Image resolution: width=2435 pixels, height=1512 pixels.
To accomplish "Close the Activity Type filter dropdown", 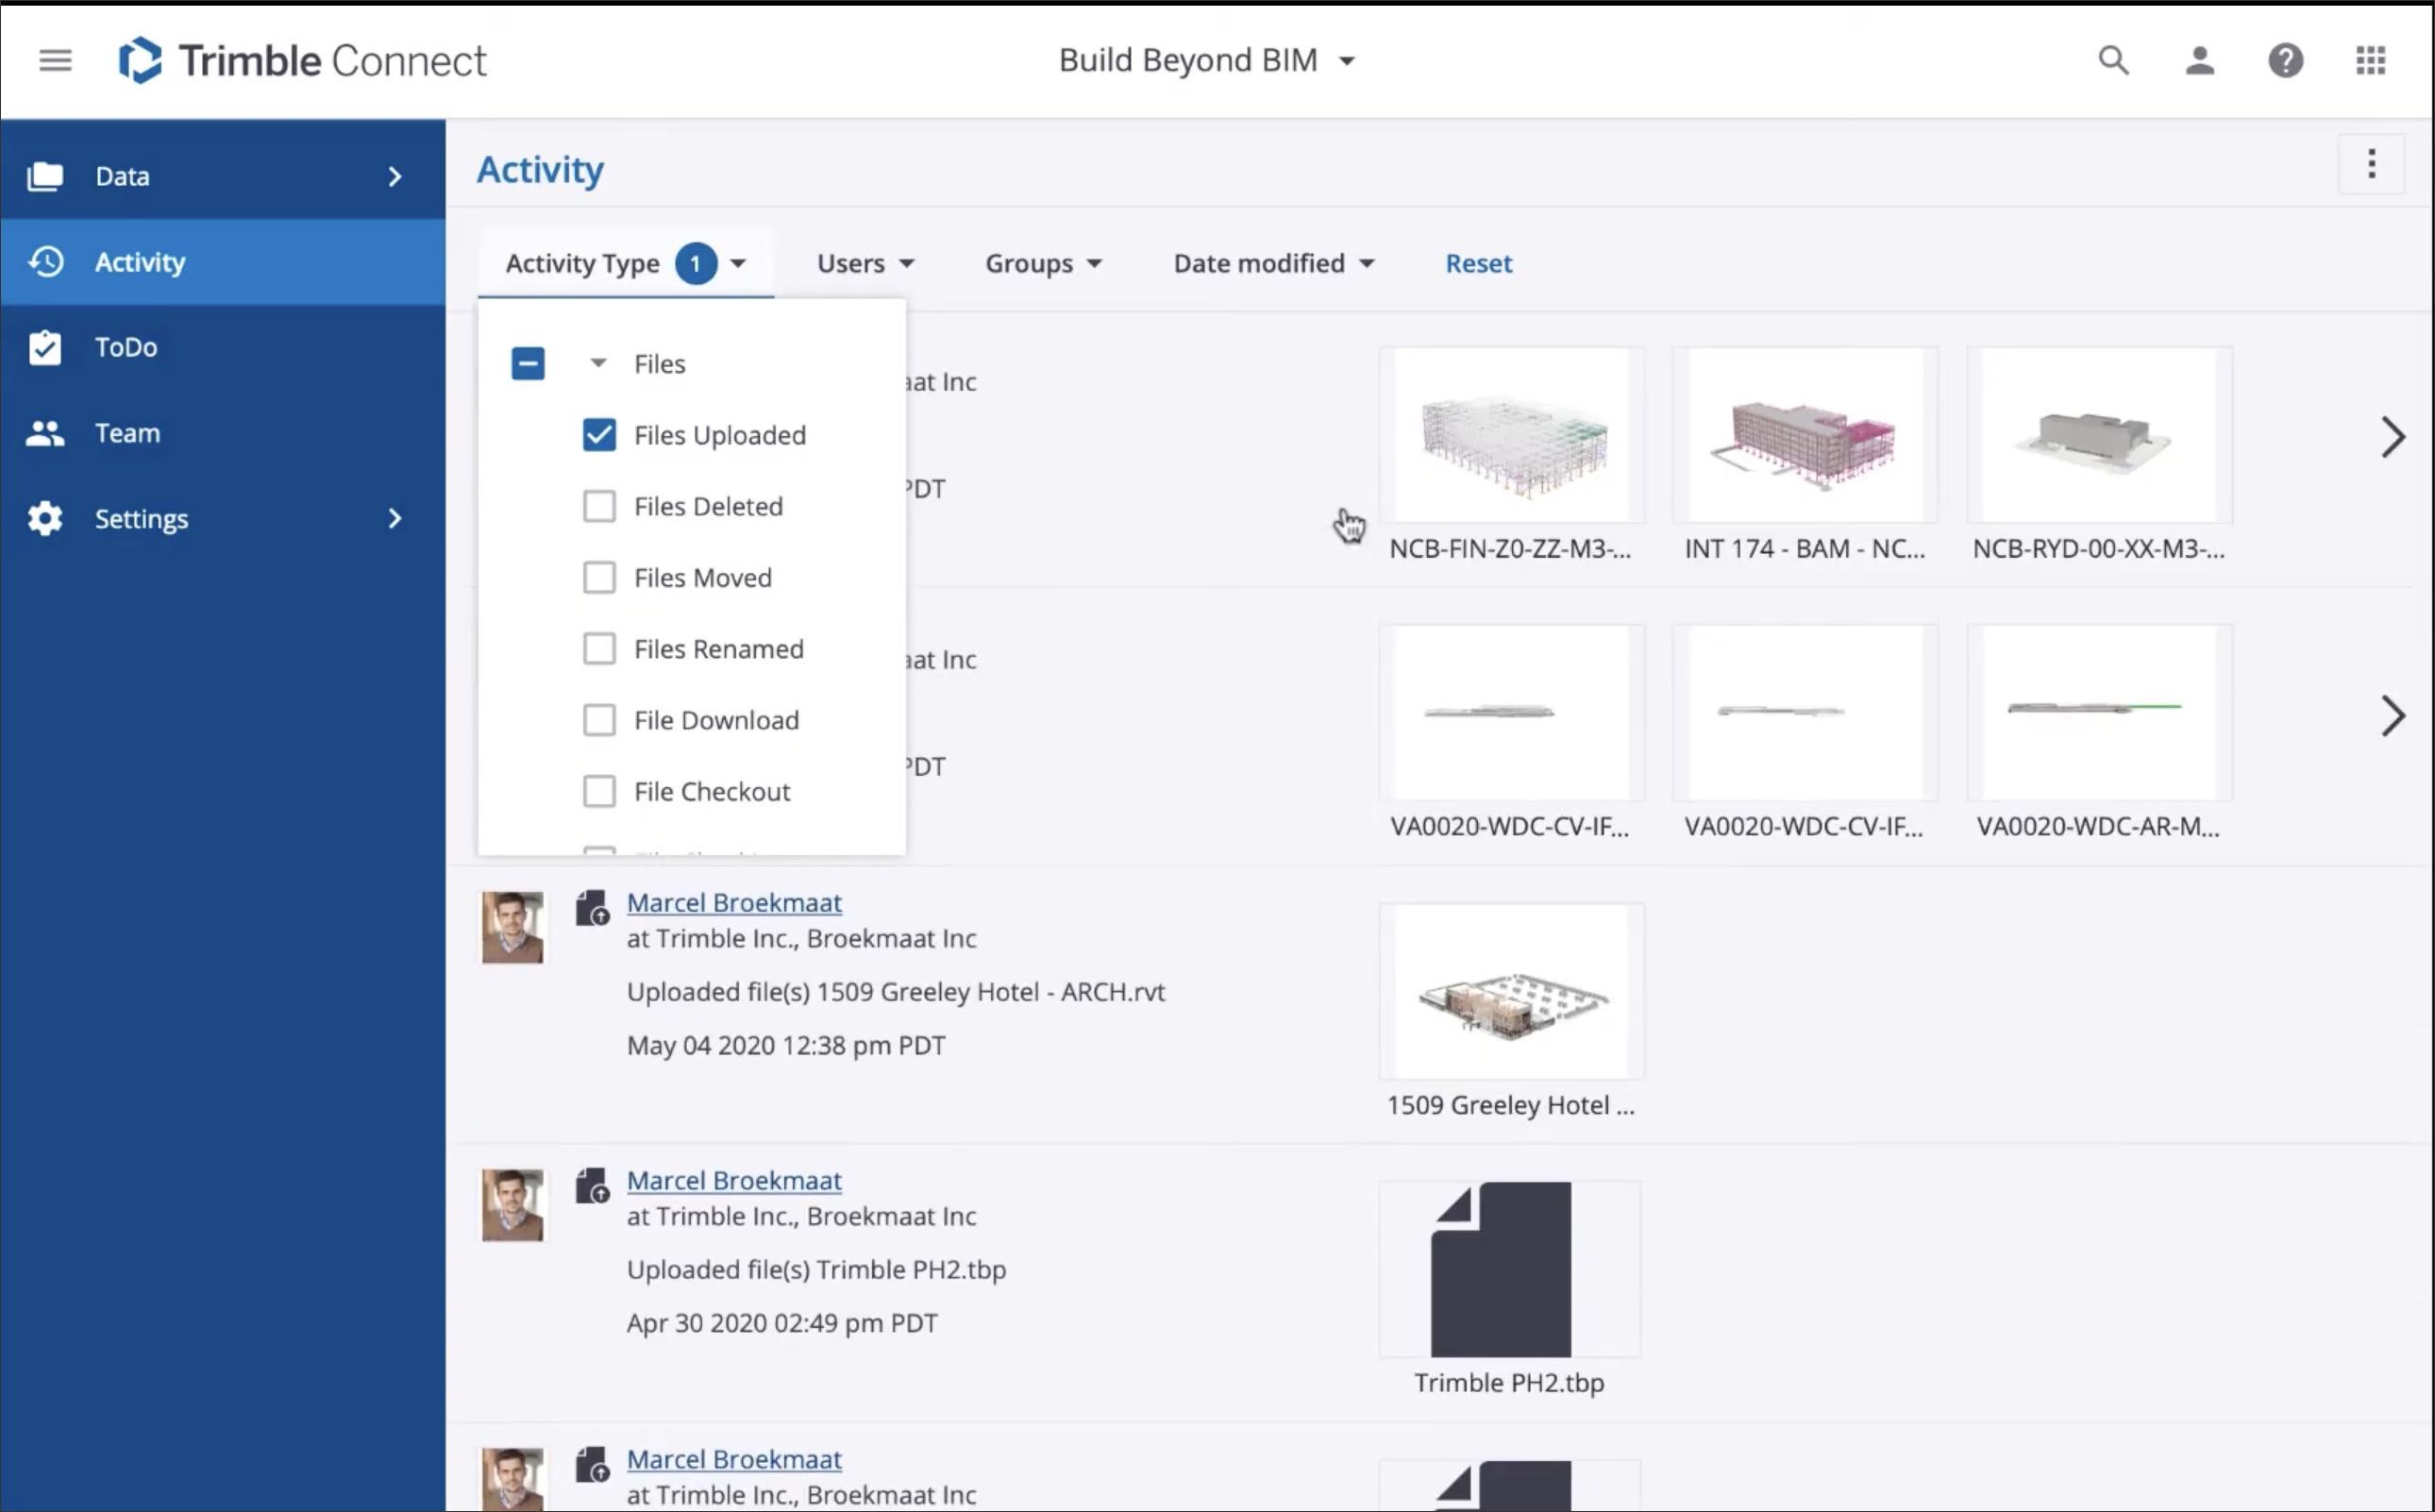I will coord(626,264).
